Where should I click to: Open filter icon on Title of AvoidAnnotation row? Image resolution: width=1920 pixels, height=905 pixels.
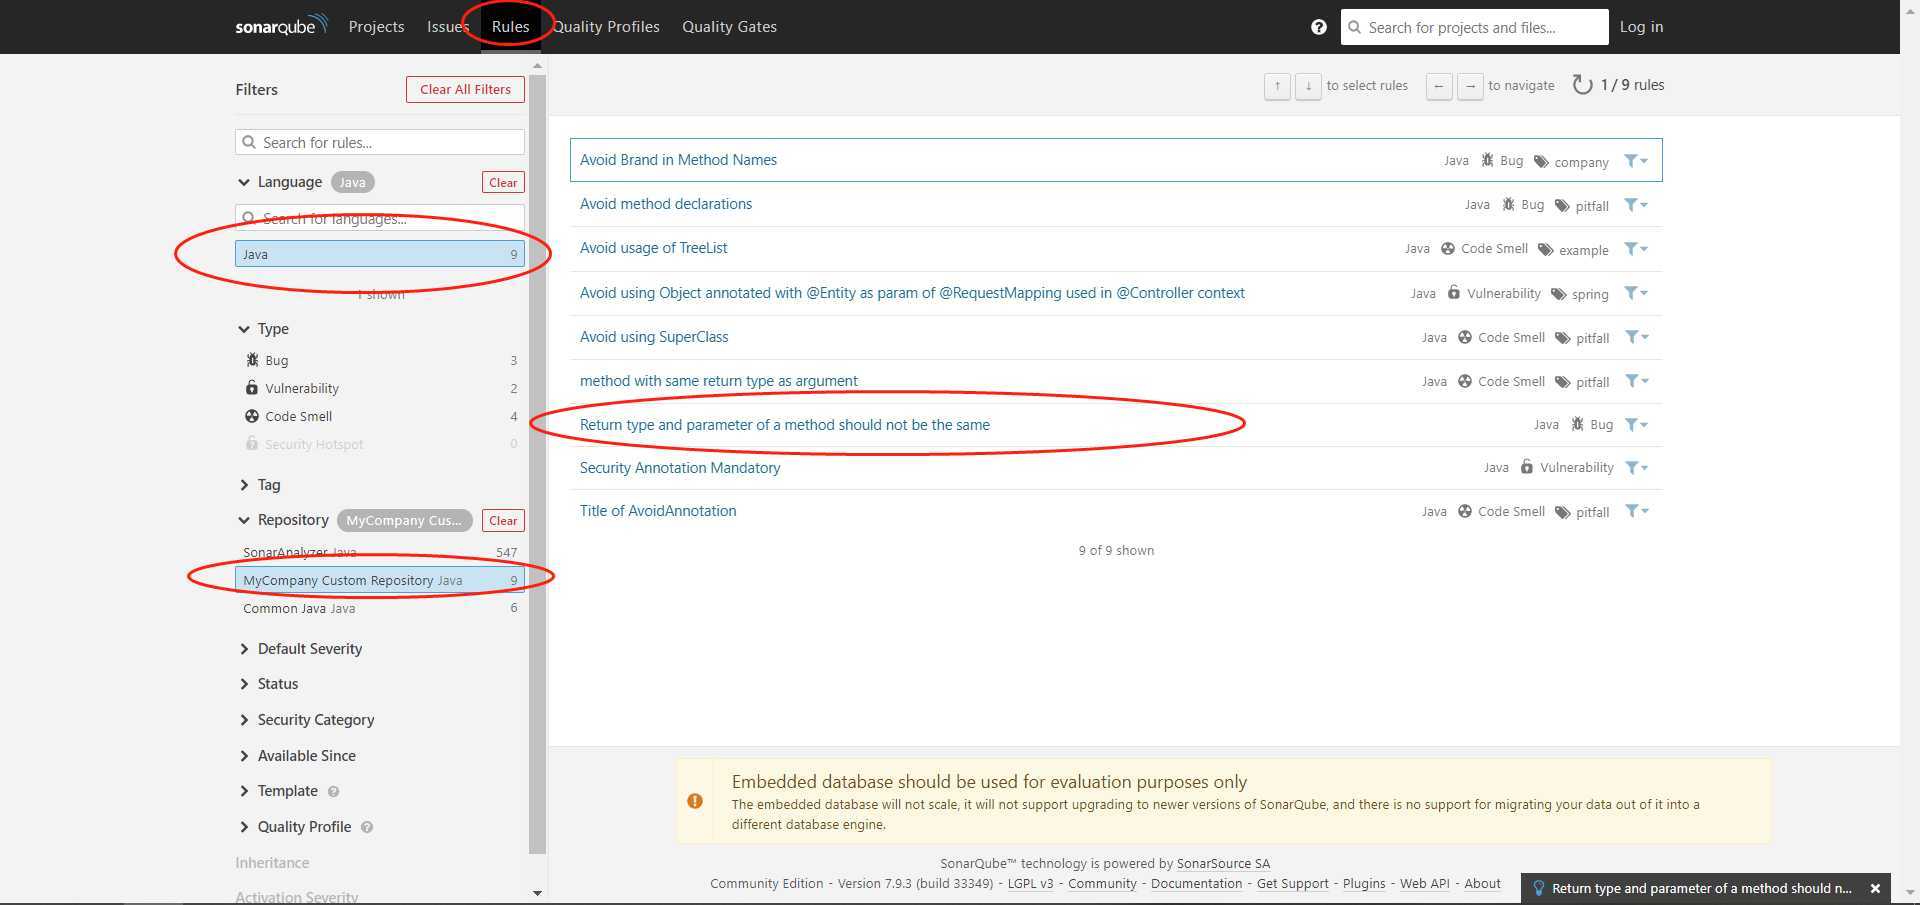pyautogui.click(x=1636, y=511)
